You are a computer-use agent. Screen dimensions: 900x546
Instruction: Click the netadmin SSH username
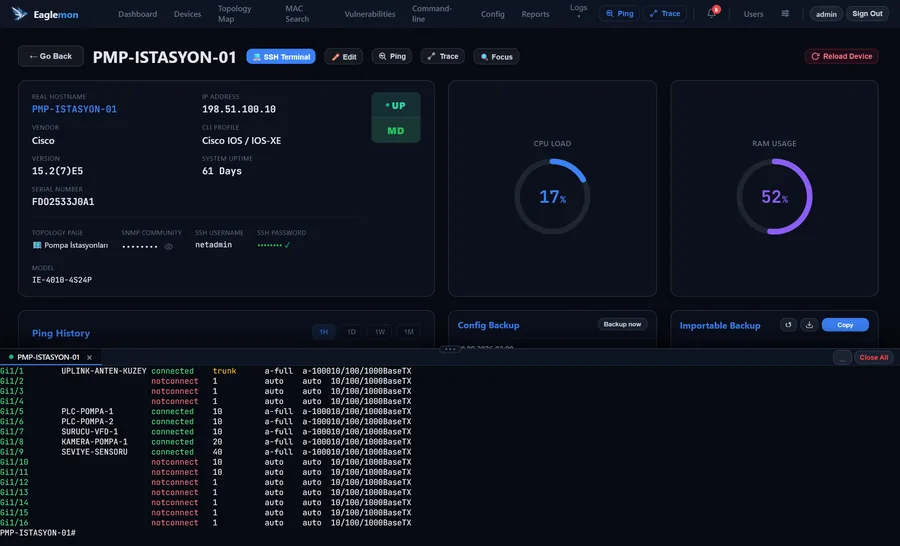coord(214,245)
